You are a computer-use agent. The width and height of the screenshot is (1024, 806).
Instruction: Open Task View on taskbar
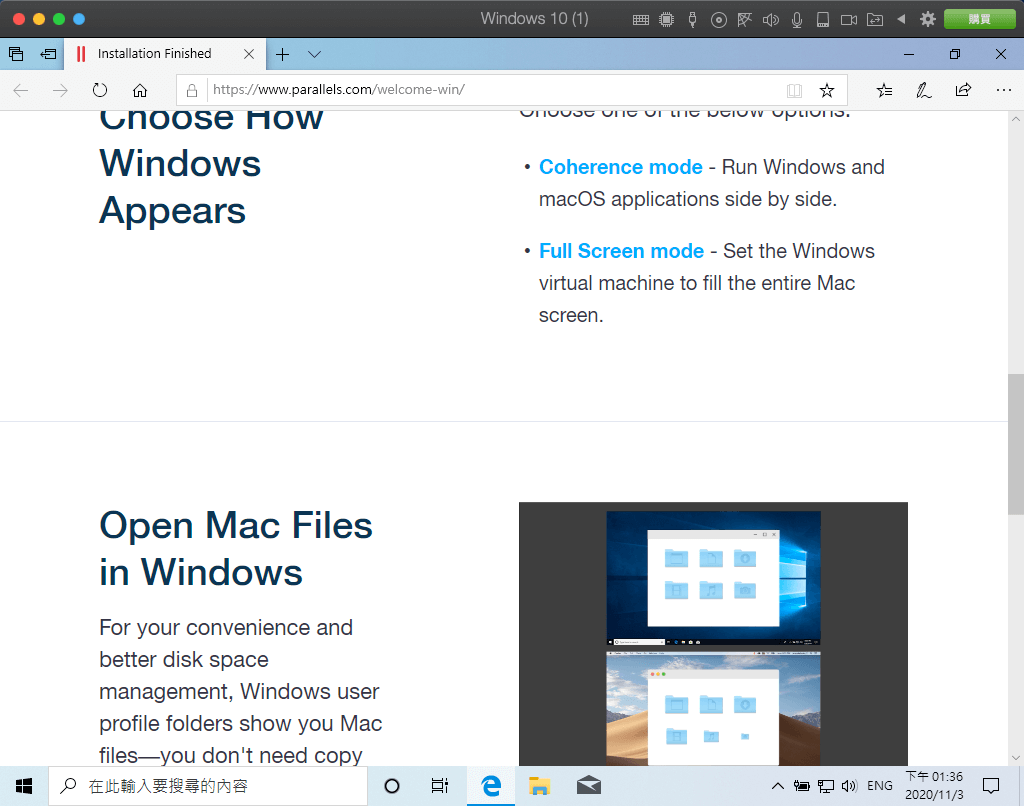pyautogui.click(x=440, y=786)
